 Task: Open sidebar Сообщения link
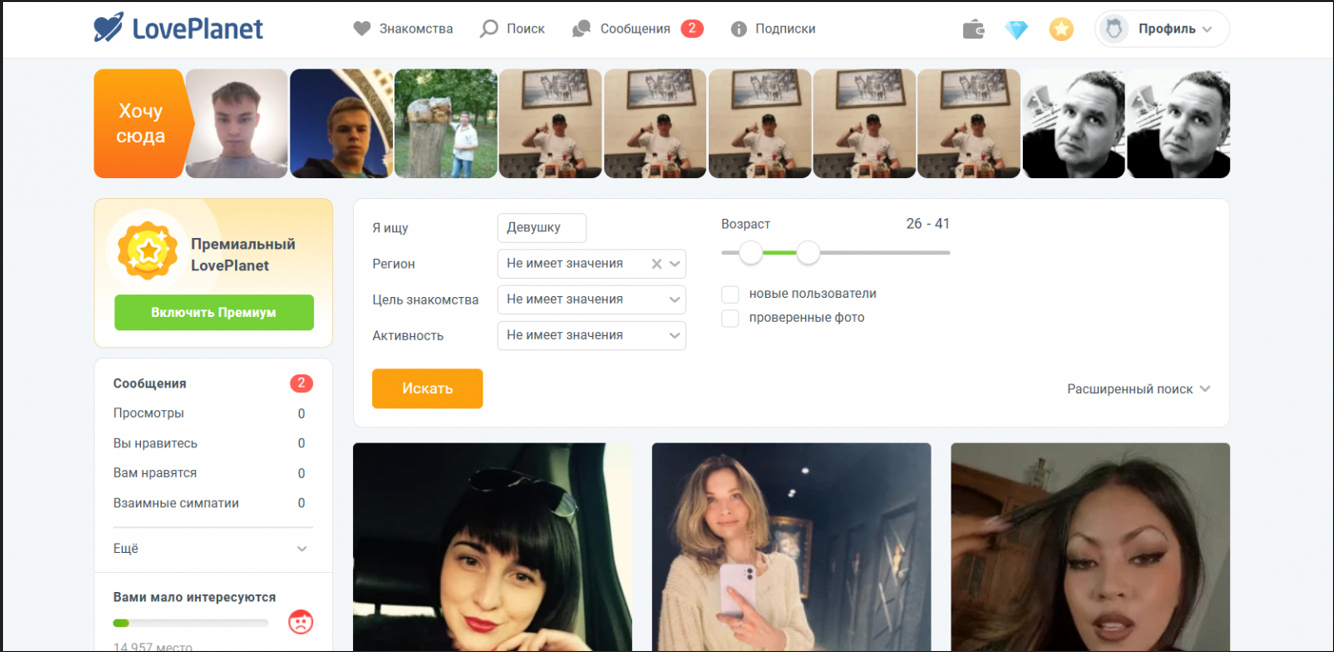coord(150,383)
